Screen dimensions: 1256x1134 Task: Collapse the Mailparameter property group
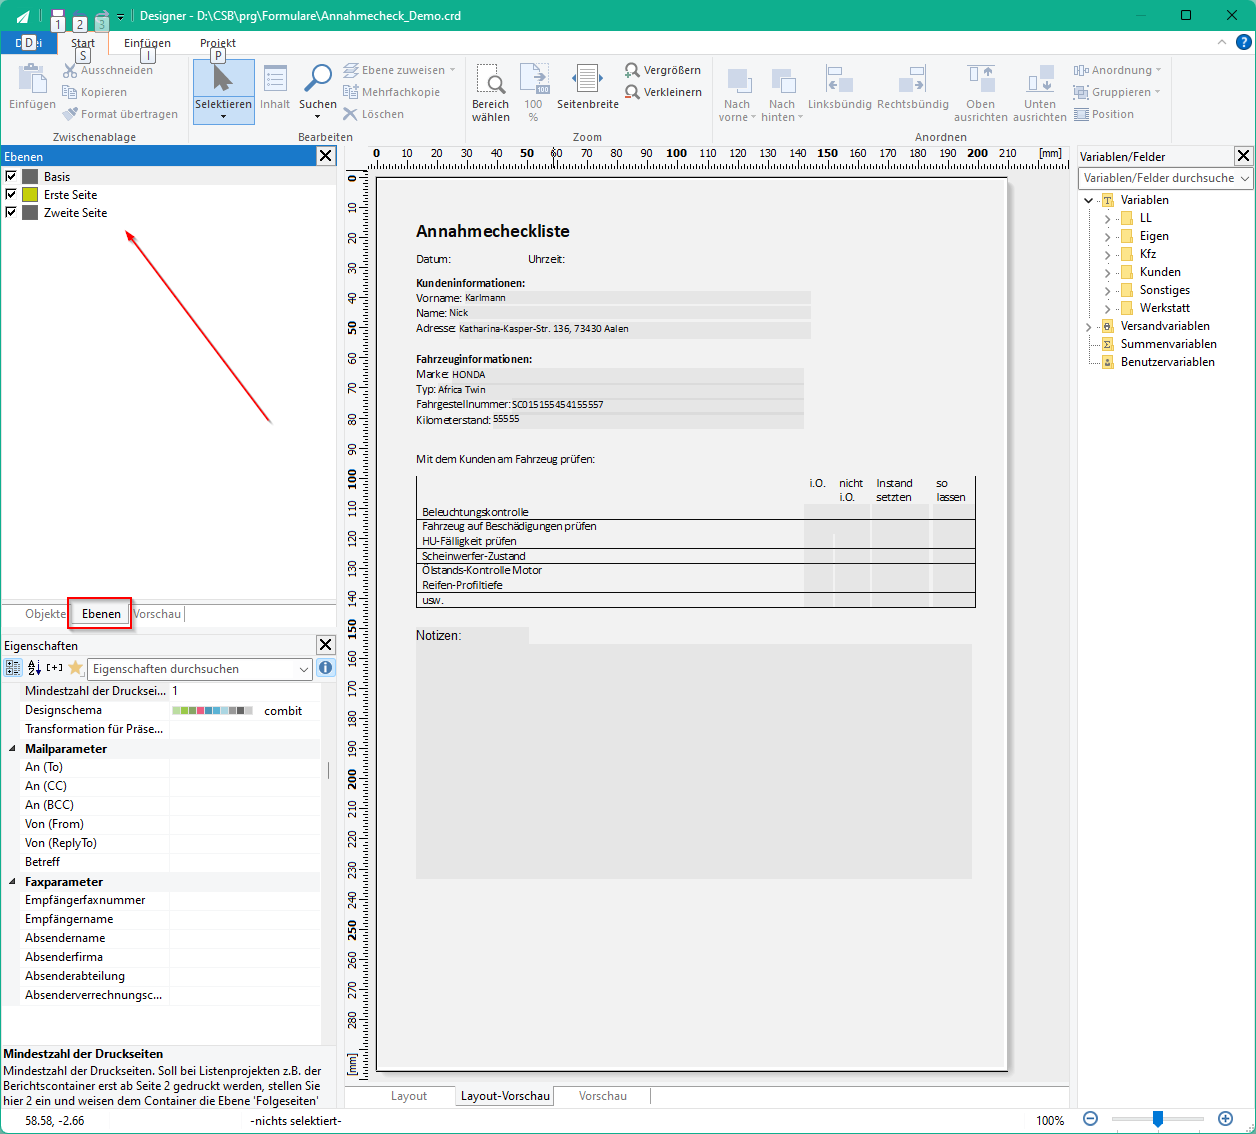[x=13, y=748]
